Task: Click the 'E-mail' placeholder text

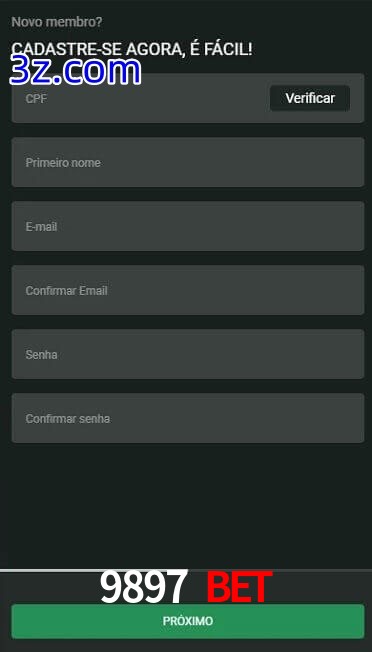Action: (41, 227)
